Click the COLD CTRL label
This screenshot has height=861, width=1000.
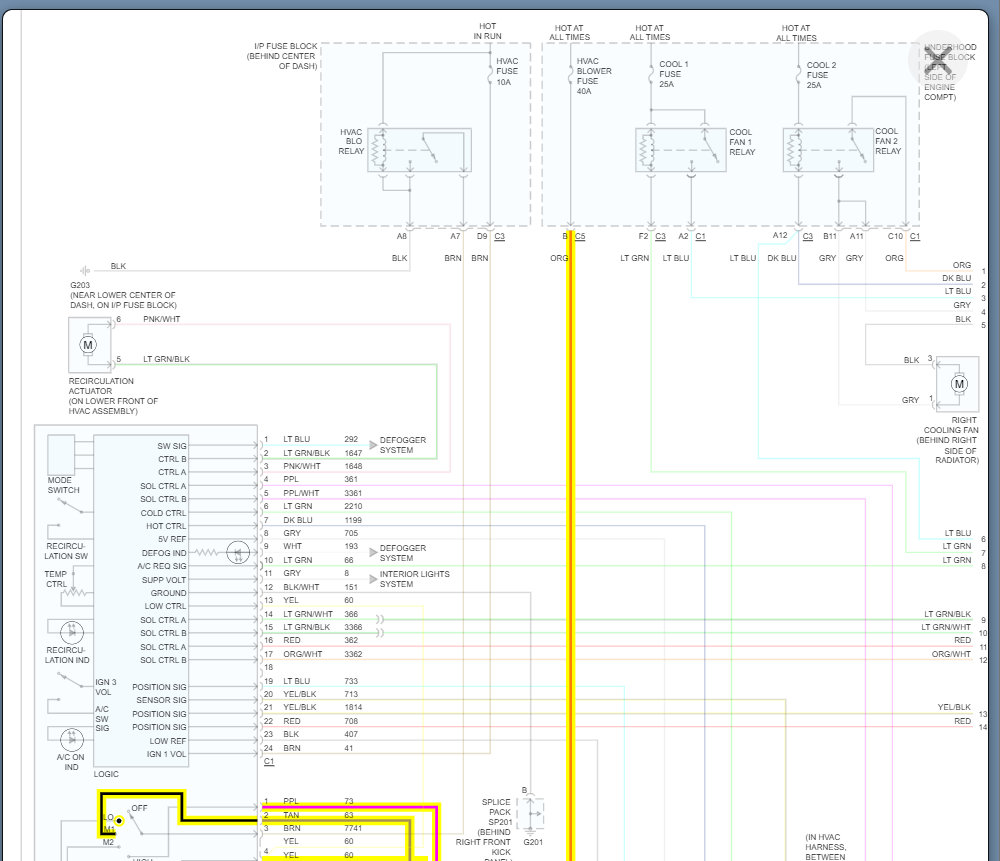coord(163,513)
